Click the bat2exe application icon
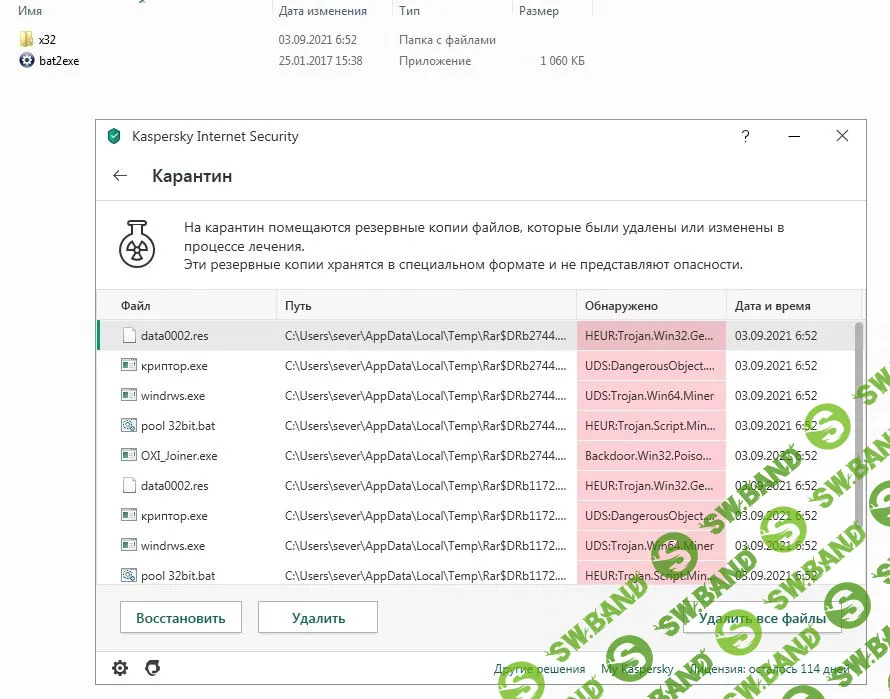 26,61
